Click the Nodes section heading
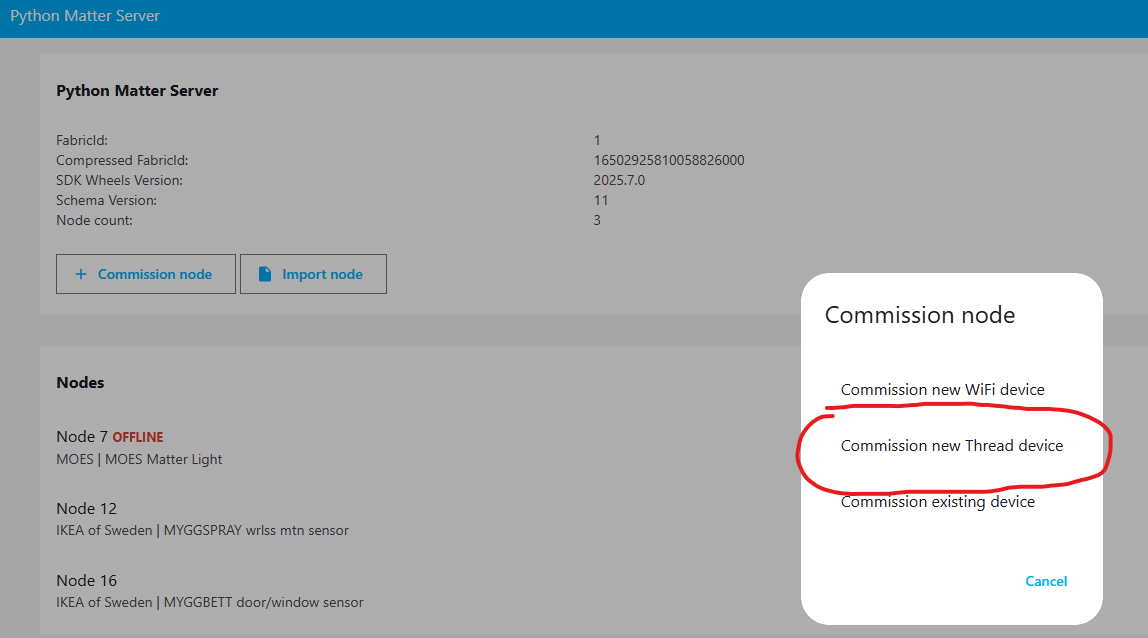The image size is (1148, 638). coord(80,382)
